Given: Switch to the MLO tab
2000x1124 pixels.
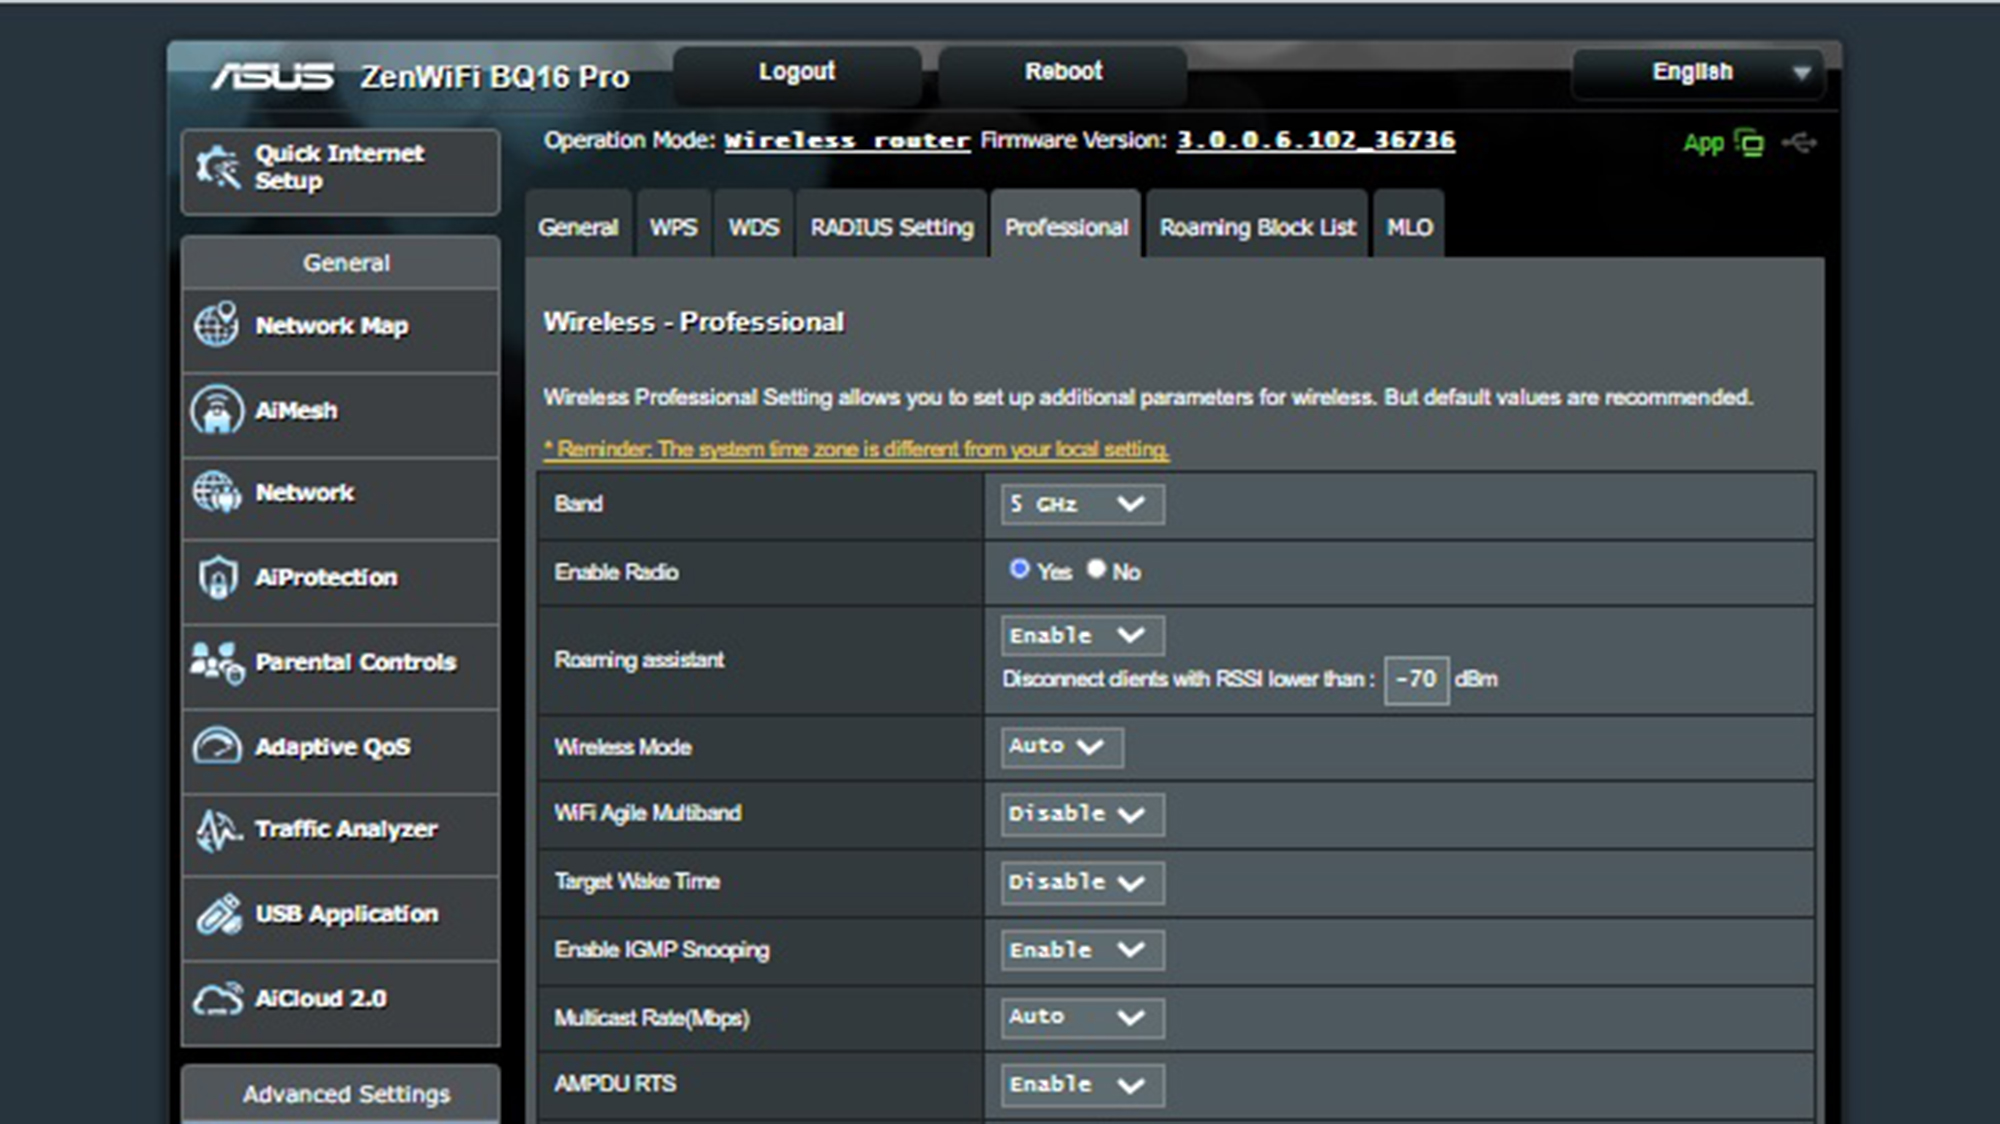Looking at the screenshot, I should (1409, 226).
